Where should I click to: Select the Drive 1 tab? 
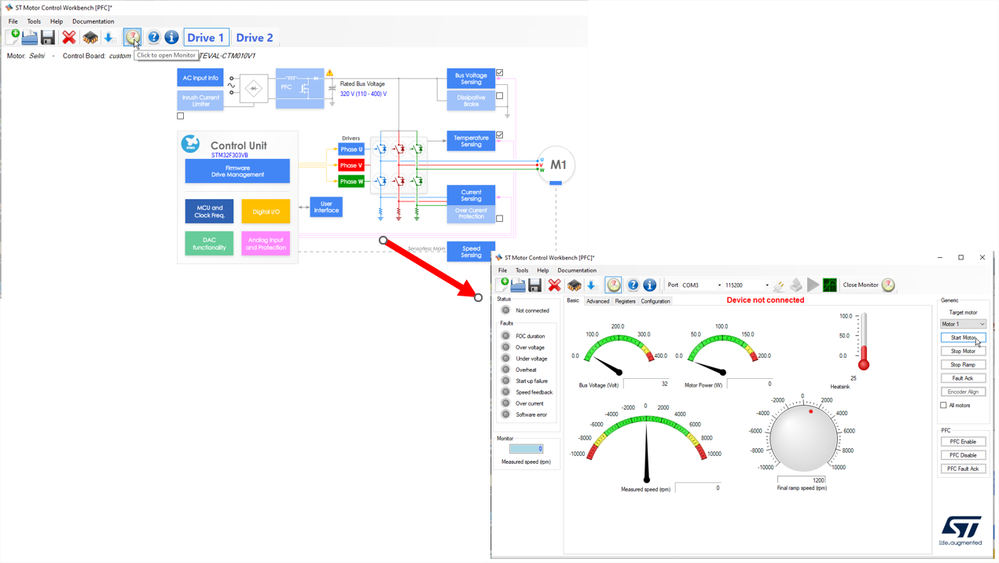pos(205,38)
